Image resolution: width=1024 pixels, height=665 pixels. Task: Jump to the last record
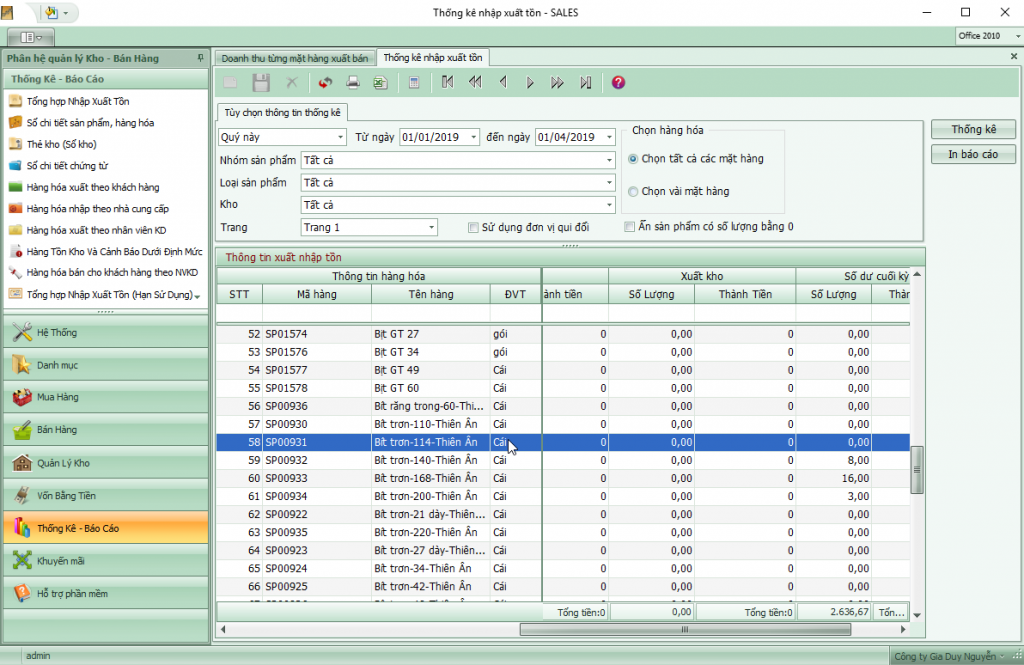[586, 83]
